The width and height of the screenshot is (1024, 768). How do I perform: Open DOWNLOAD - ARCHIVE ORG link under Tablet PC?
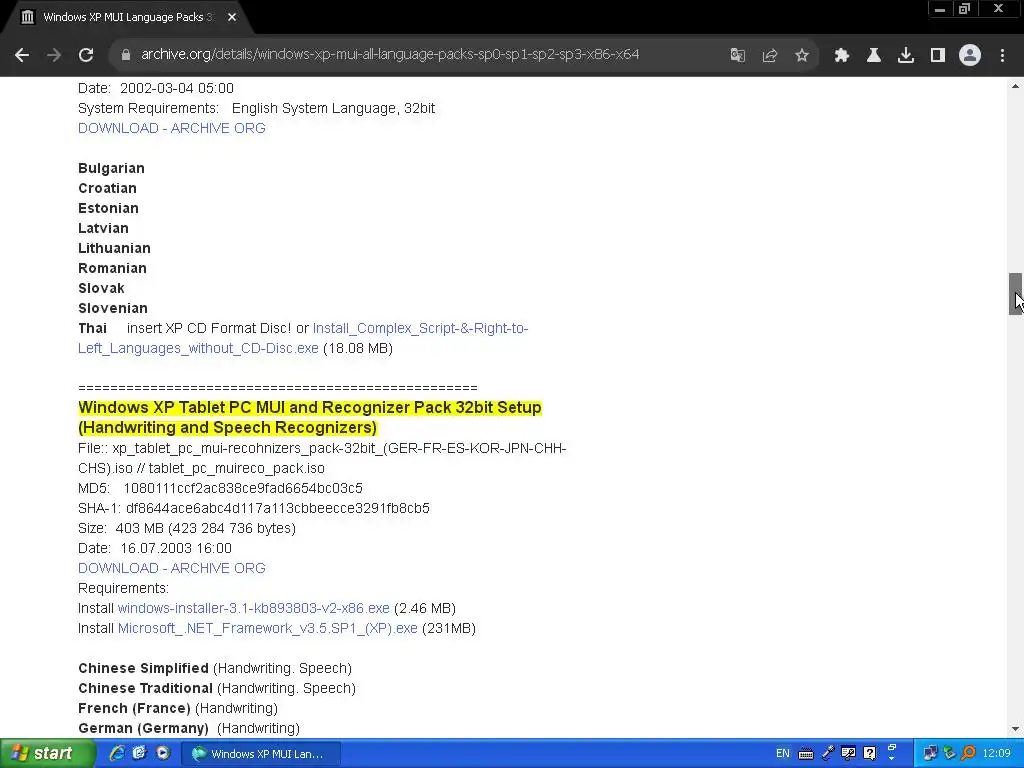[x=172, y=568]
